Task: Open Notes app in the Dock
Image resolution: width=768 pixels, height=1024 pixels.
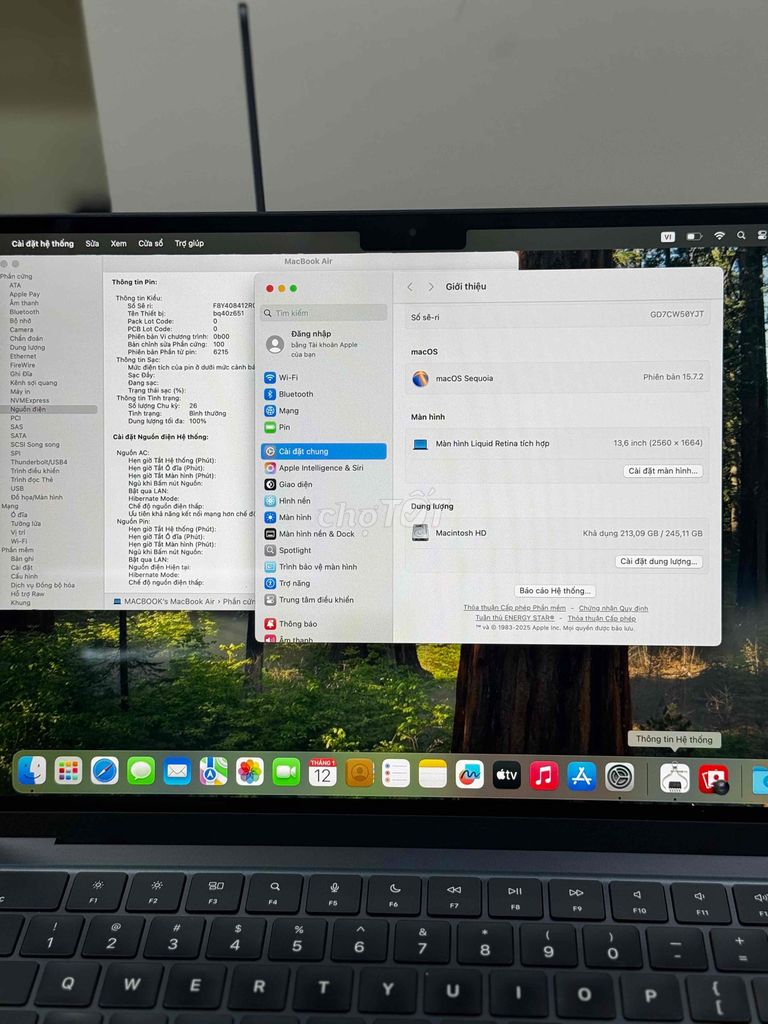Action: click(x=432, y=775)
